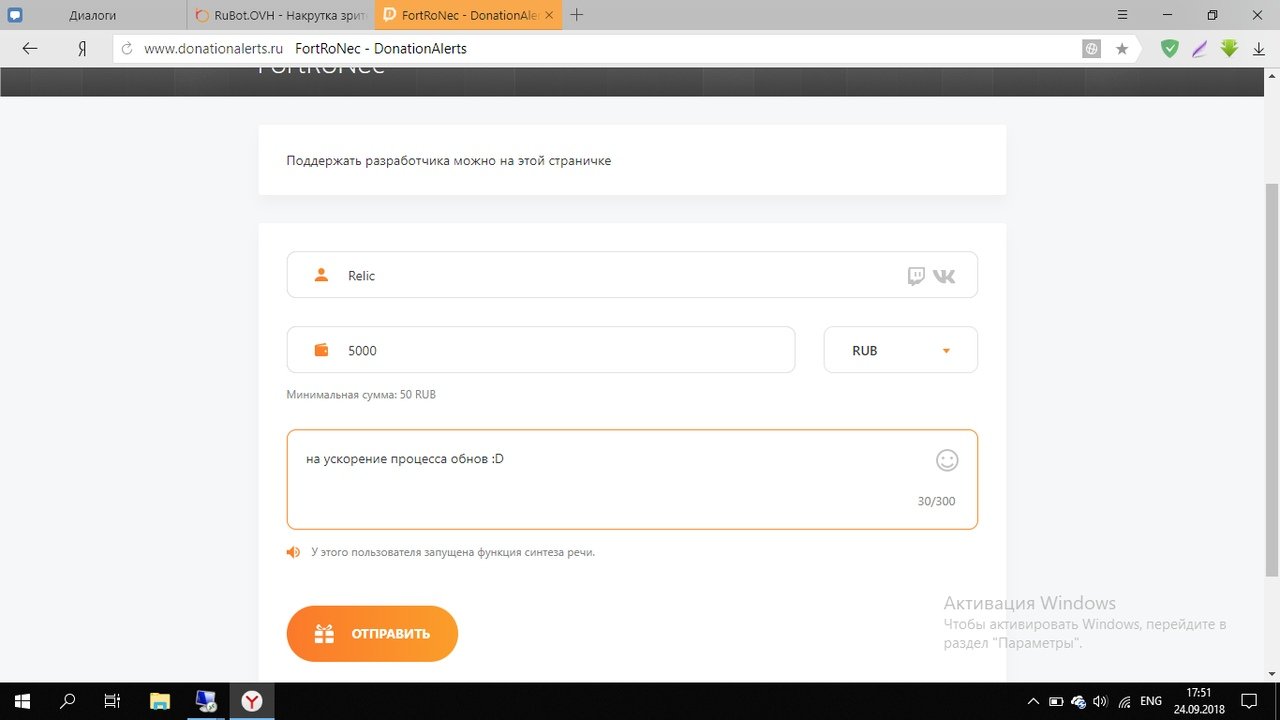Click the Twitch login icon in name field

[916, 276]
